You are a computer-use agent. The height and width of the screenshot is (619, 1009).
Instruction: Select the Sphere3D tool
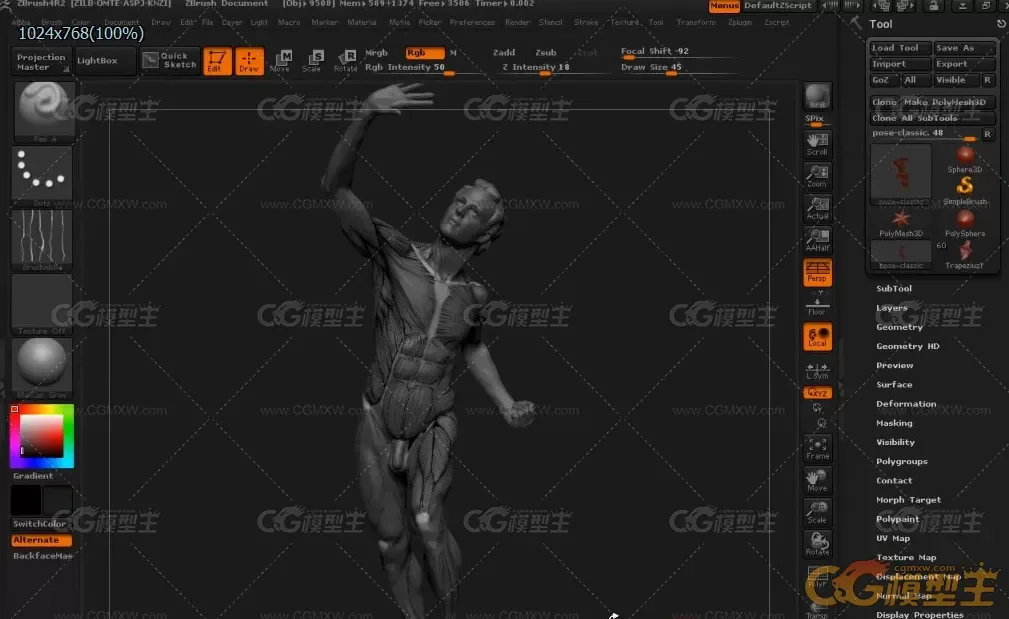tap(965, 159)
